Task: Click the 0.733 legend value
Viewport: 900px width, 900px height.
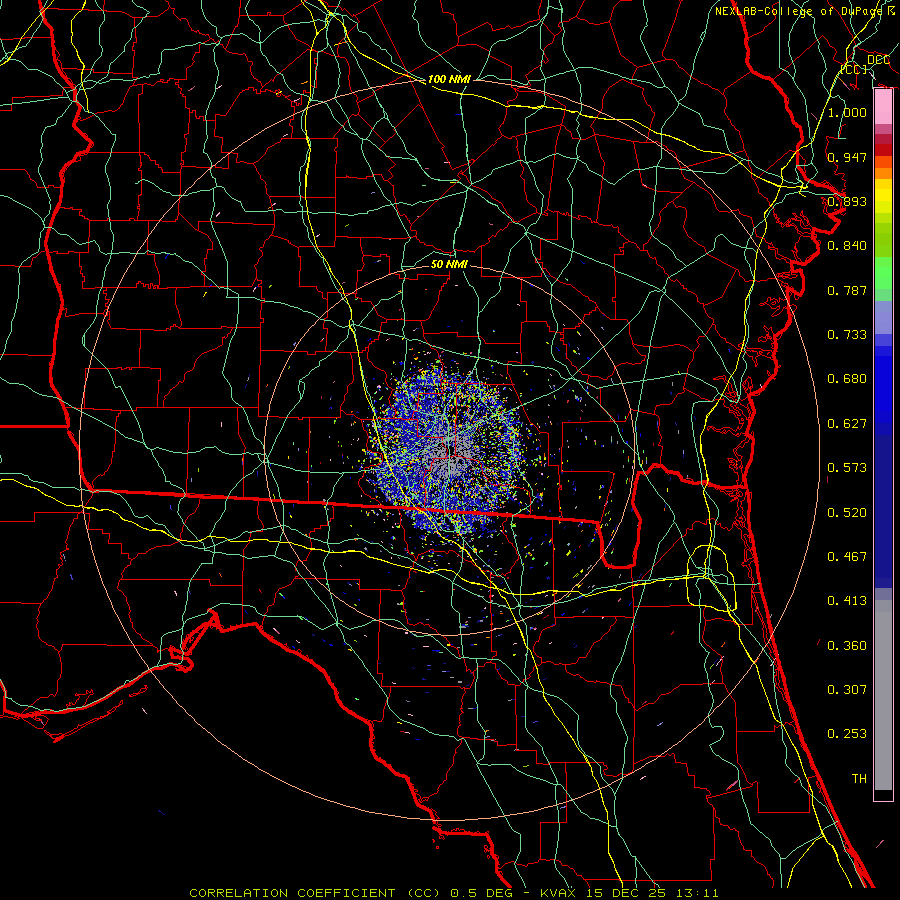Action: click(x=847, y=335)
